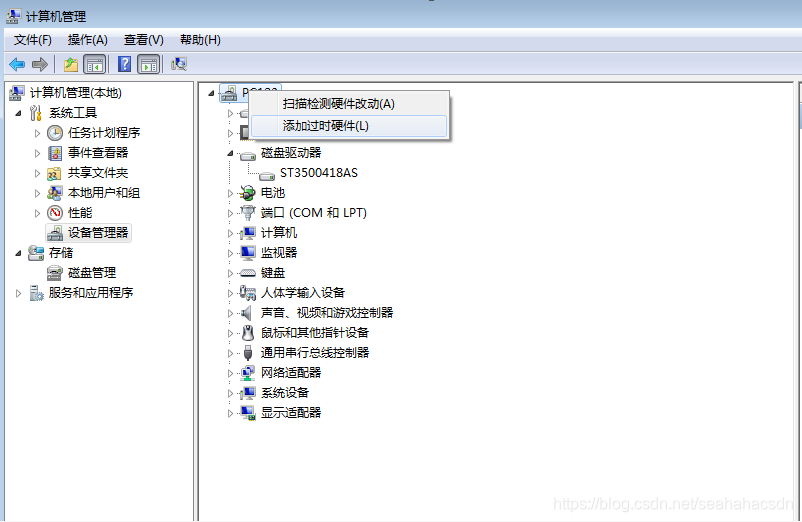Toggle the Show/Hide Console Tree icon

pyautogui.click(x=95, y=64)
